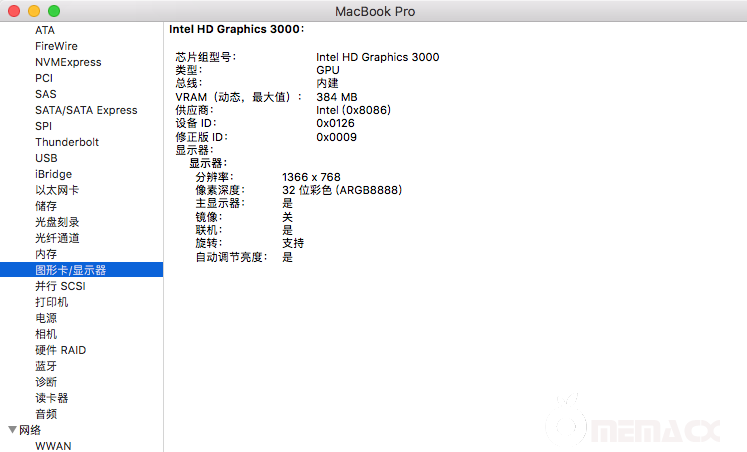
Task: Select ATA in the hardware sidebar
Action: click(x=45, y=30)
